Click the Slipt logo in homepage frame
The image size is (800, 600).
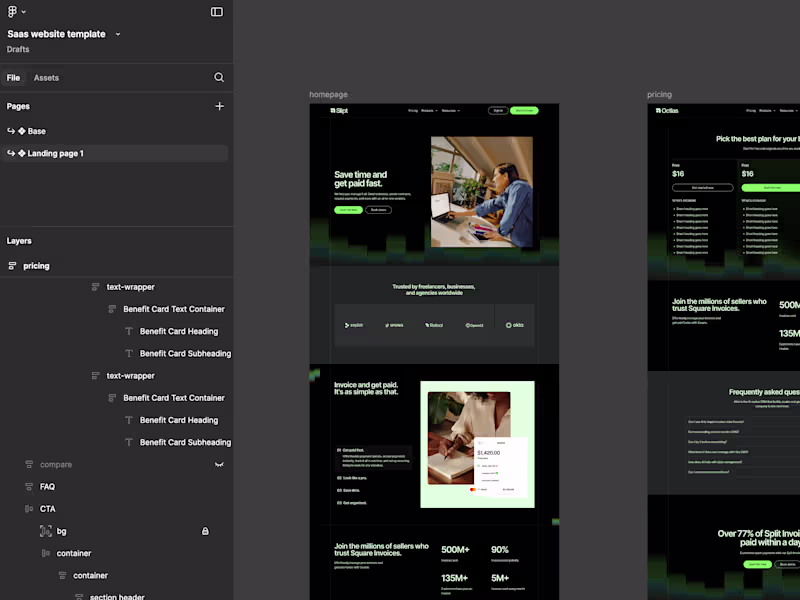339,111
